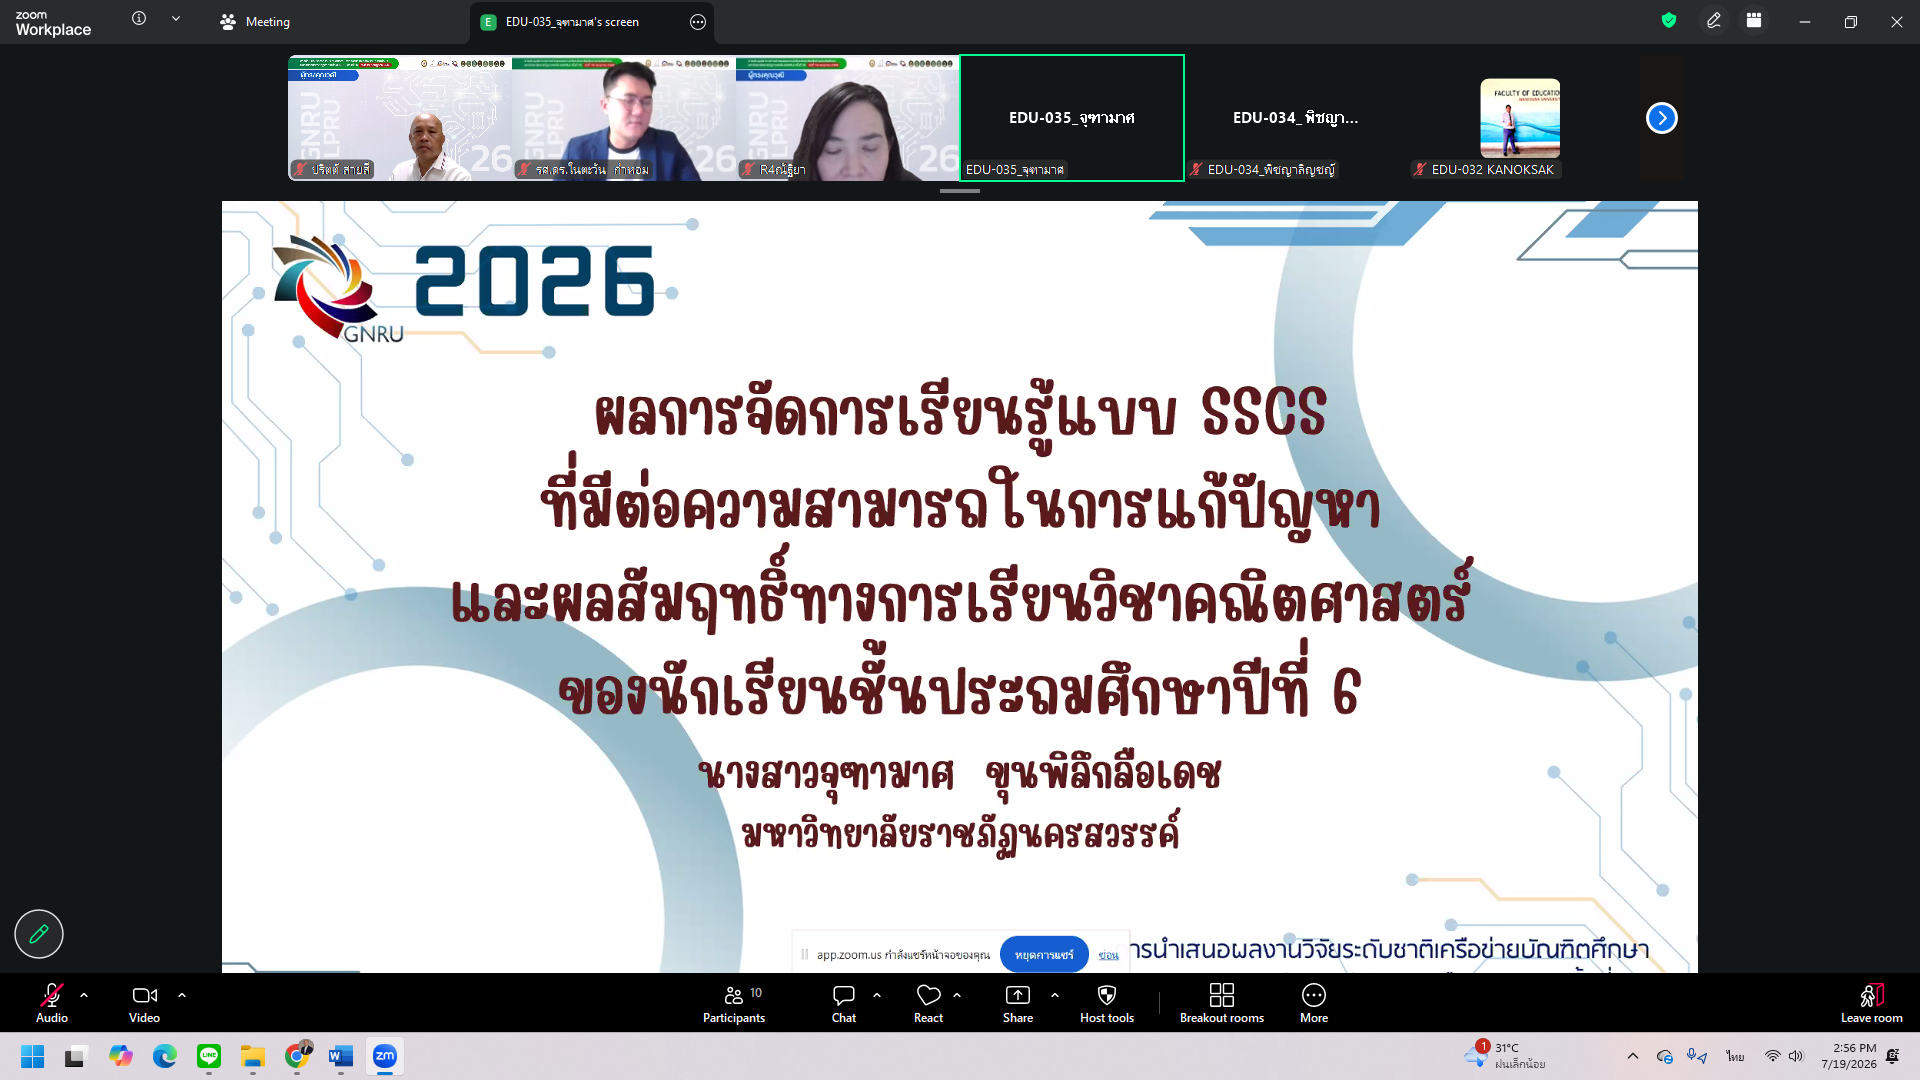Select the R4ณัฐยา video thumbnail
This screenshot has height=1080, width=1920.
pos(848,118)
